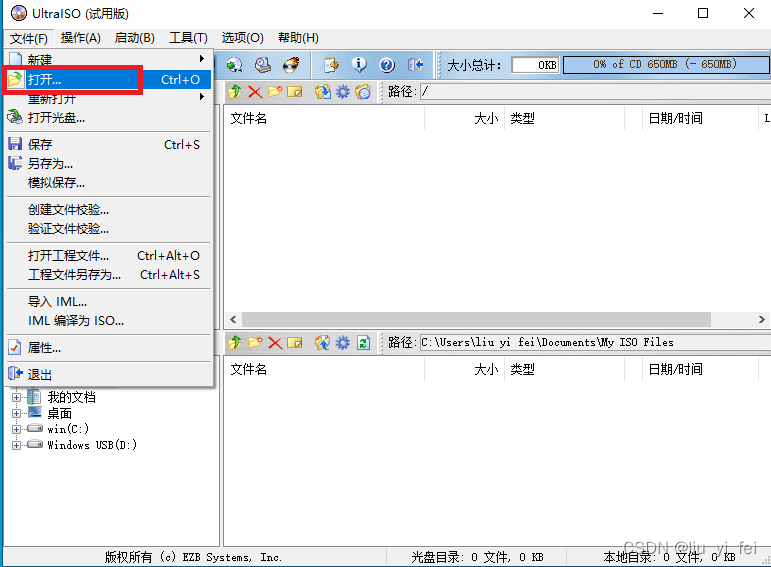Open the 操作(A) menu
This screenshot has height=567, width=771.
(x=81, y=38)
